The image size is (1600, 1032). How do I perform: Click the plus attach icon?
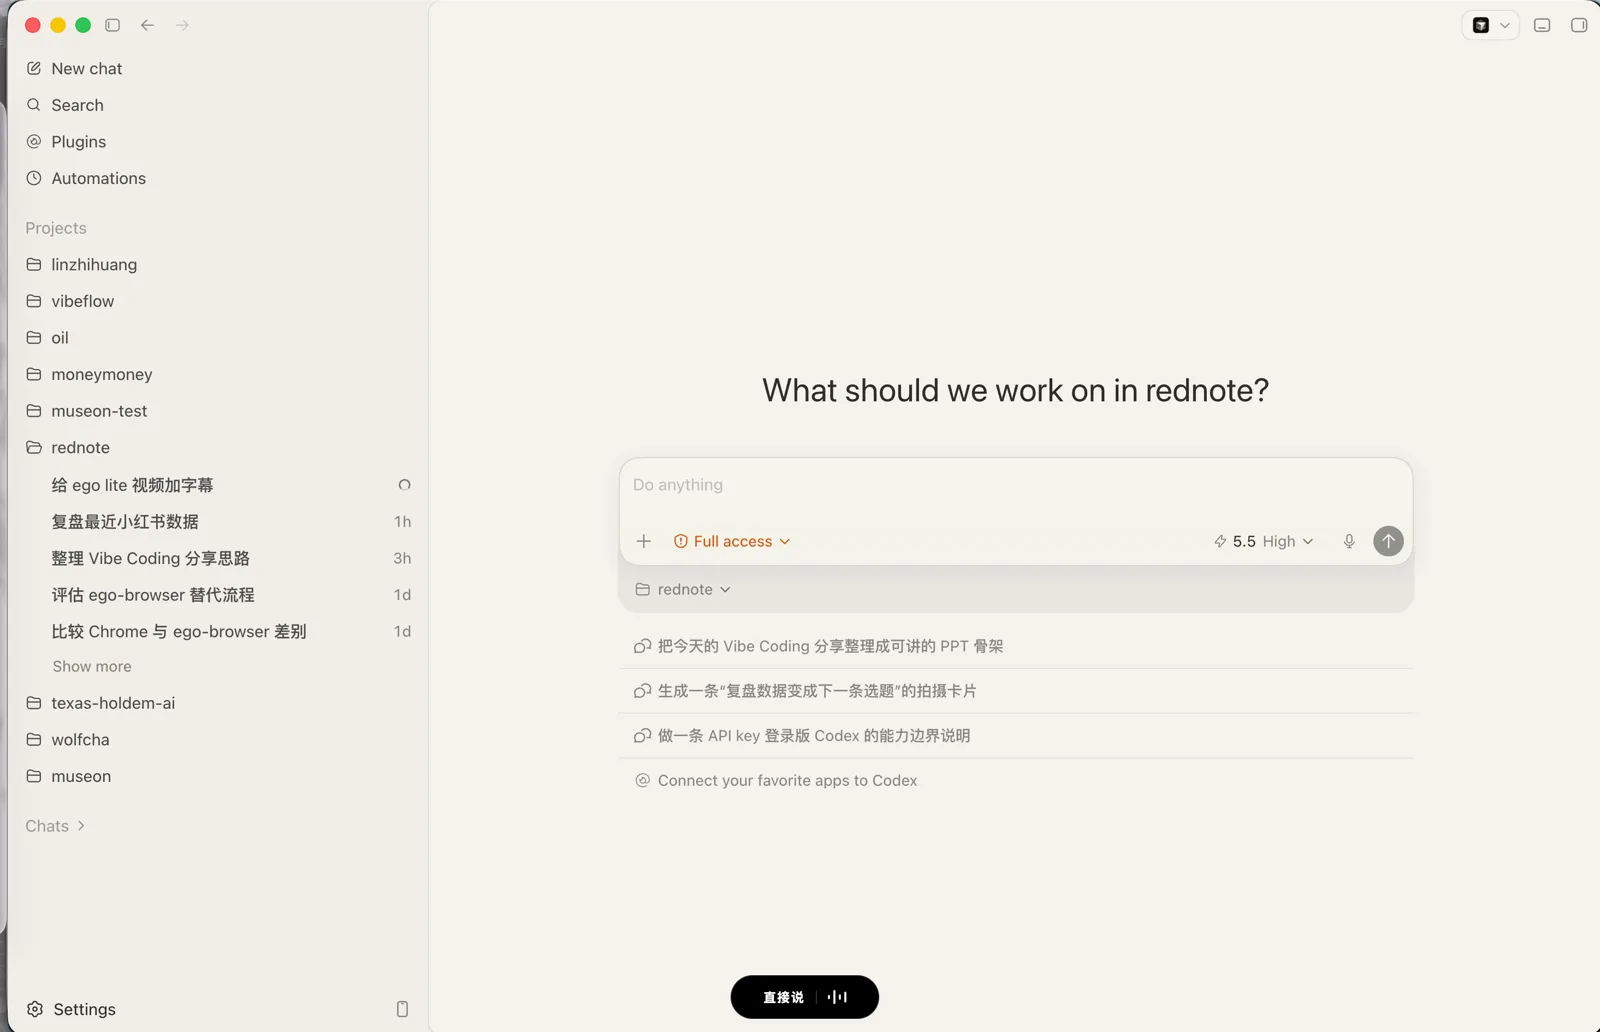point(644,541)
